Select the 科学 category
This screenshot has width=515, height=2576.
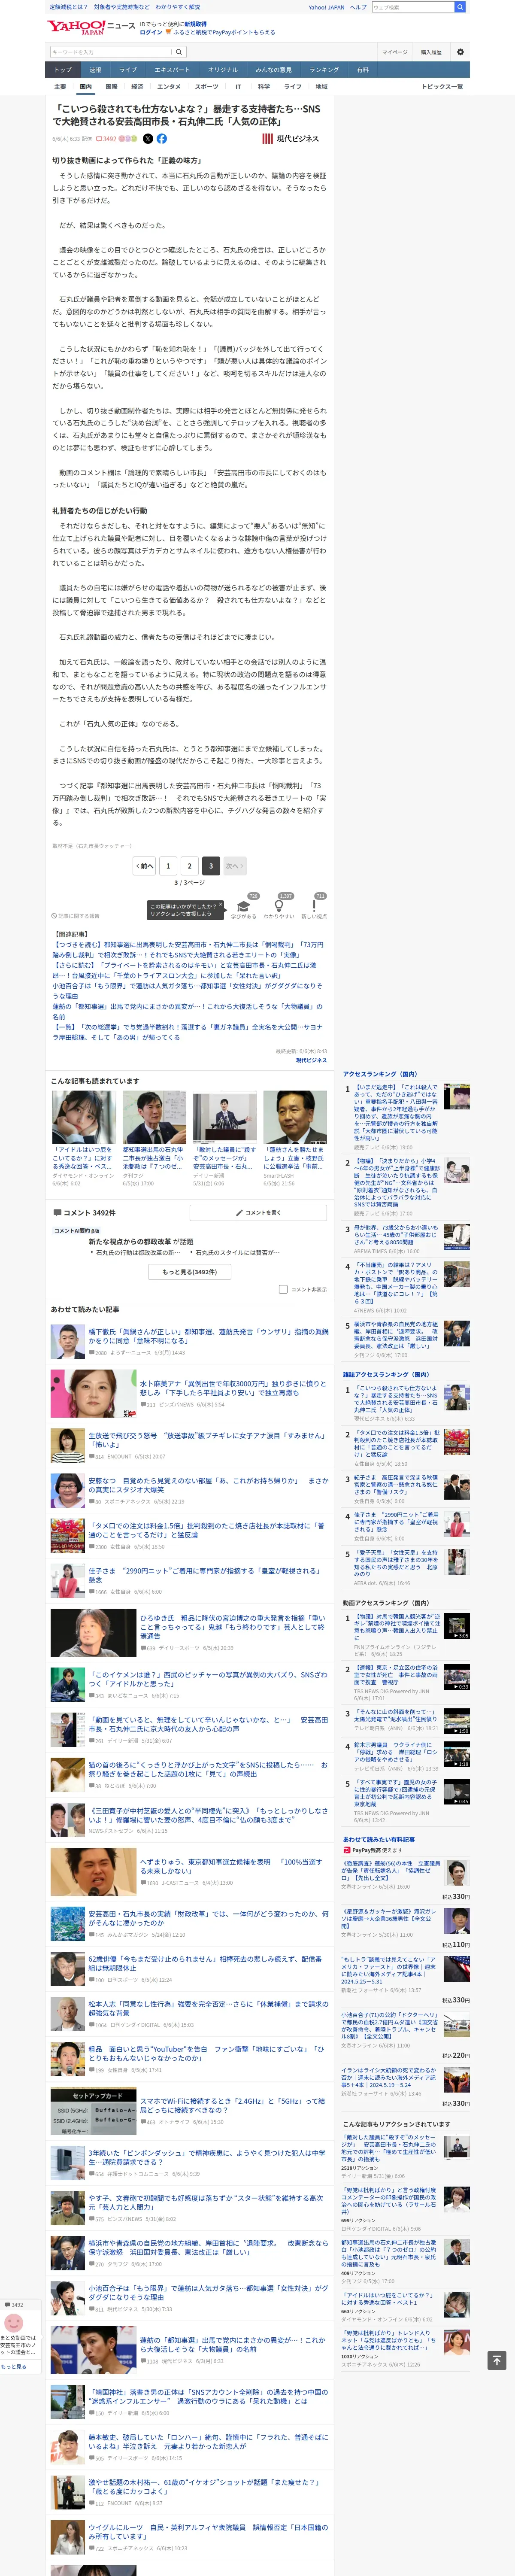pos(264,87)
